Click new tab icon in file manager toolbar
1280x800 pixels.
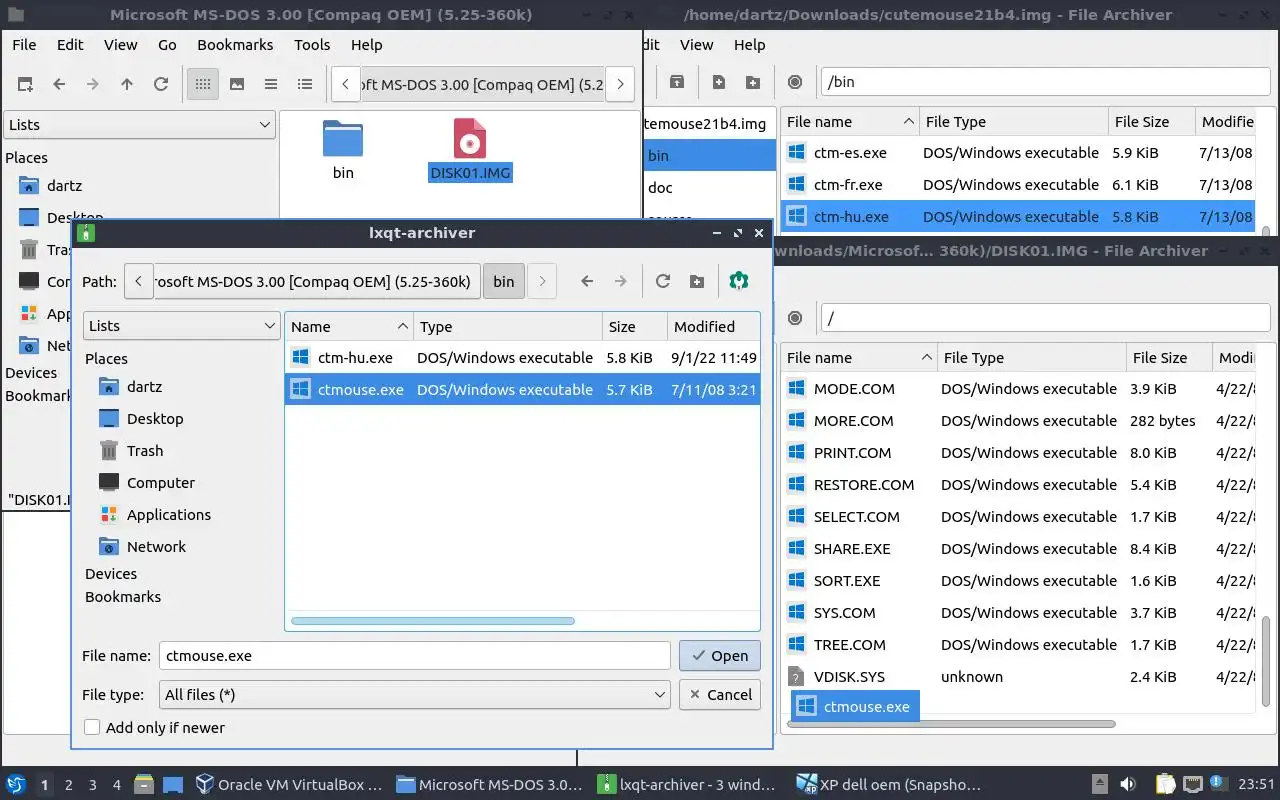25,84
